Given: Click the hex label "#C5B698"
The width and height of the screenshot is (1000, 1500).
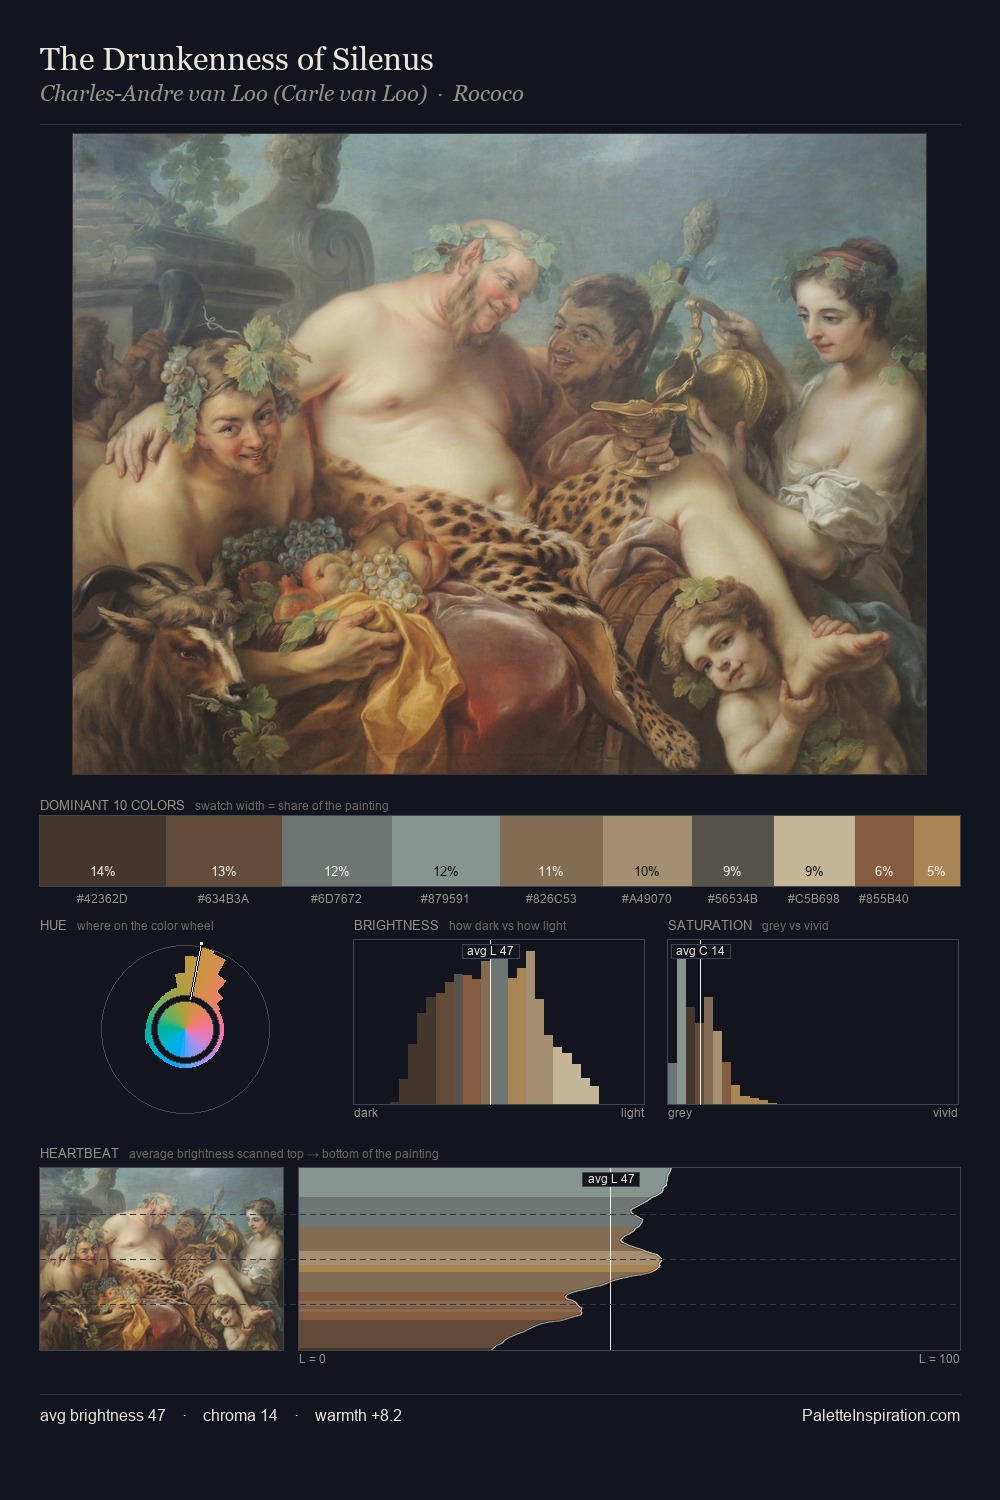Looking at the screenshot, I should click(814, 899).
